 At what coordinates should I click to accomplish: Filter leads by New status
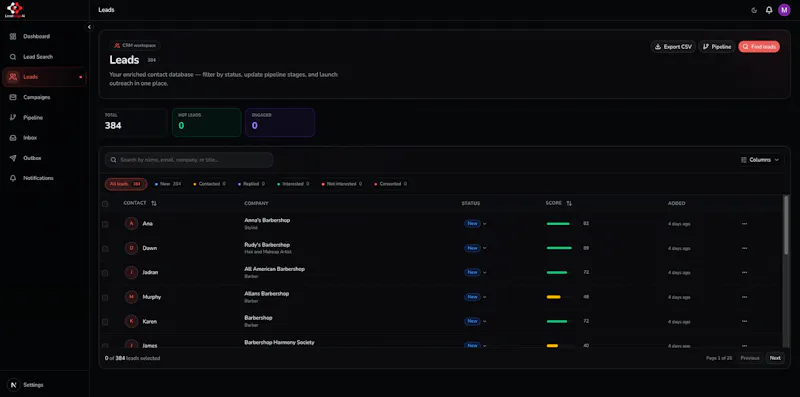point(168,184)
